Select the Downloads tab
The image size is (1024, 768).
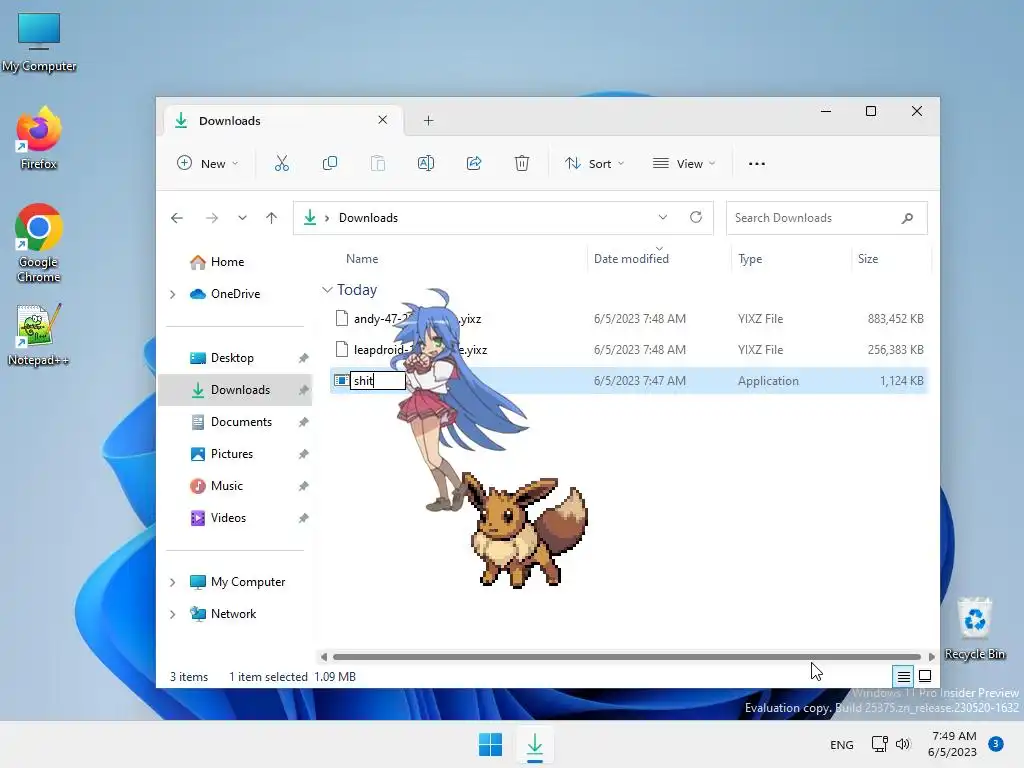tap(281, 120)
